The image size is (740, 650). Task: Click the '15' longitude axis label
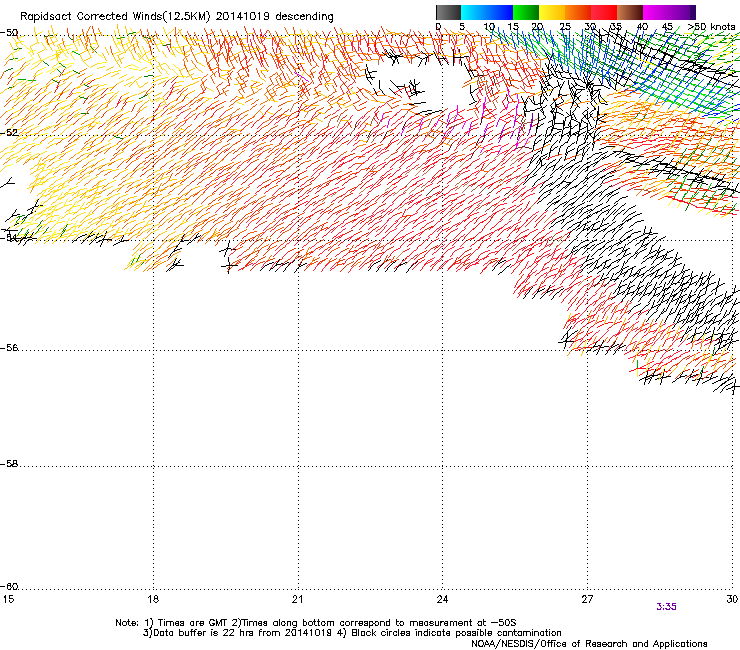click(8, 599)
